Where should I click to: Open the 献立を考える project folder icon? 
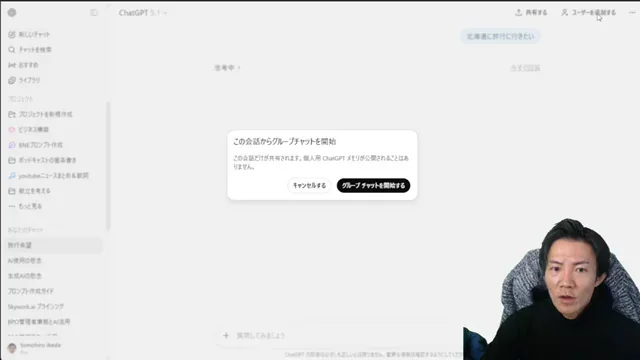tap(12, 191)
